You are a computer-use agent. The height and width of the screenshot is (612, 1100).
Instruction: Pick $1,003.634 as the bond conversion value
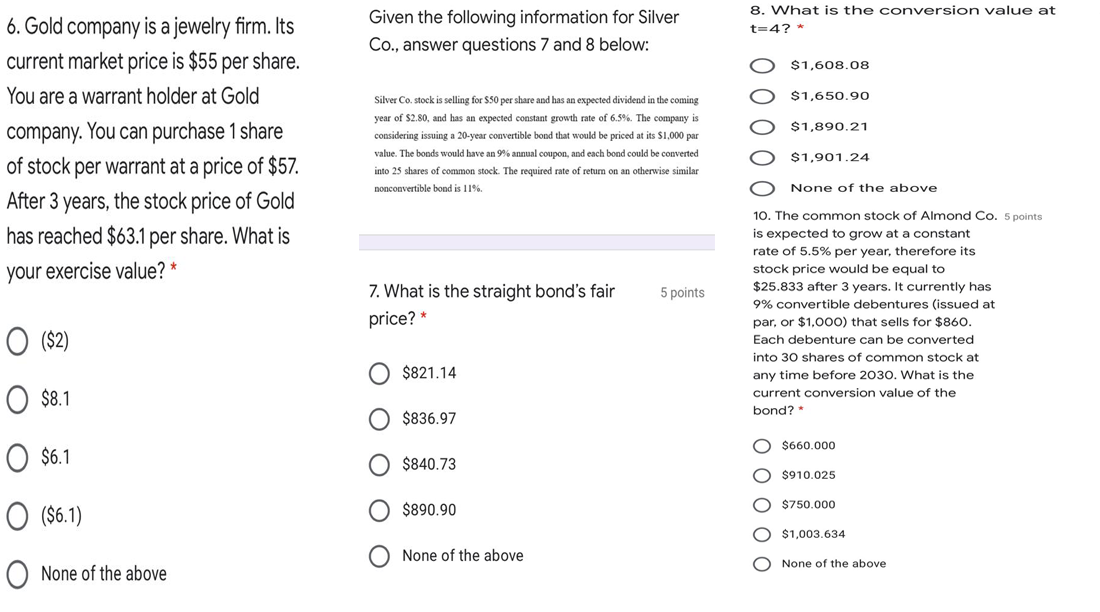760,534
